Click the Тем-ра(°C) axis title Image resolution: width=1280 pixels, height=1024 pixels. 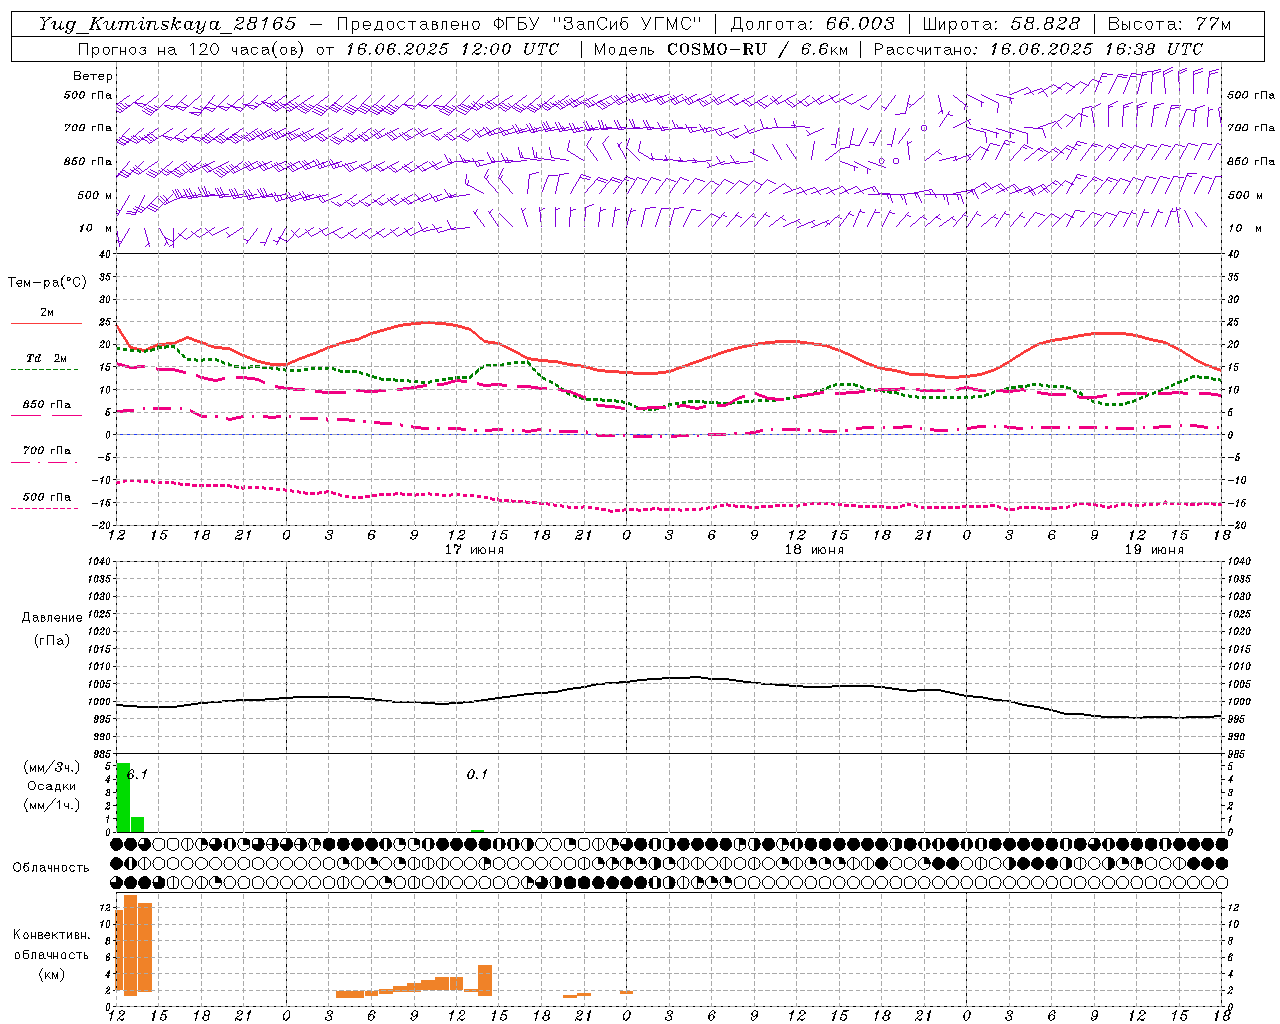click(47, 283)
